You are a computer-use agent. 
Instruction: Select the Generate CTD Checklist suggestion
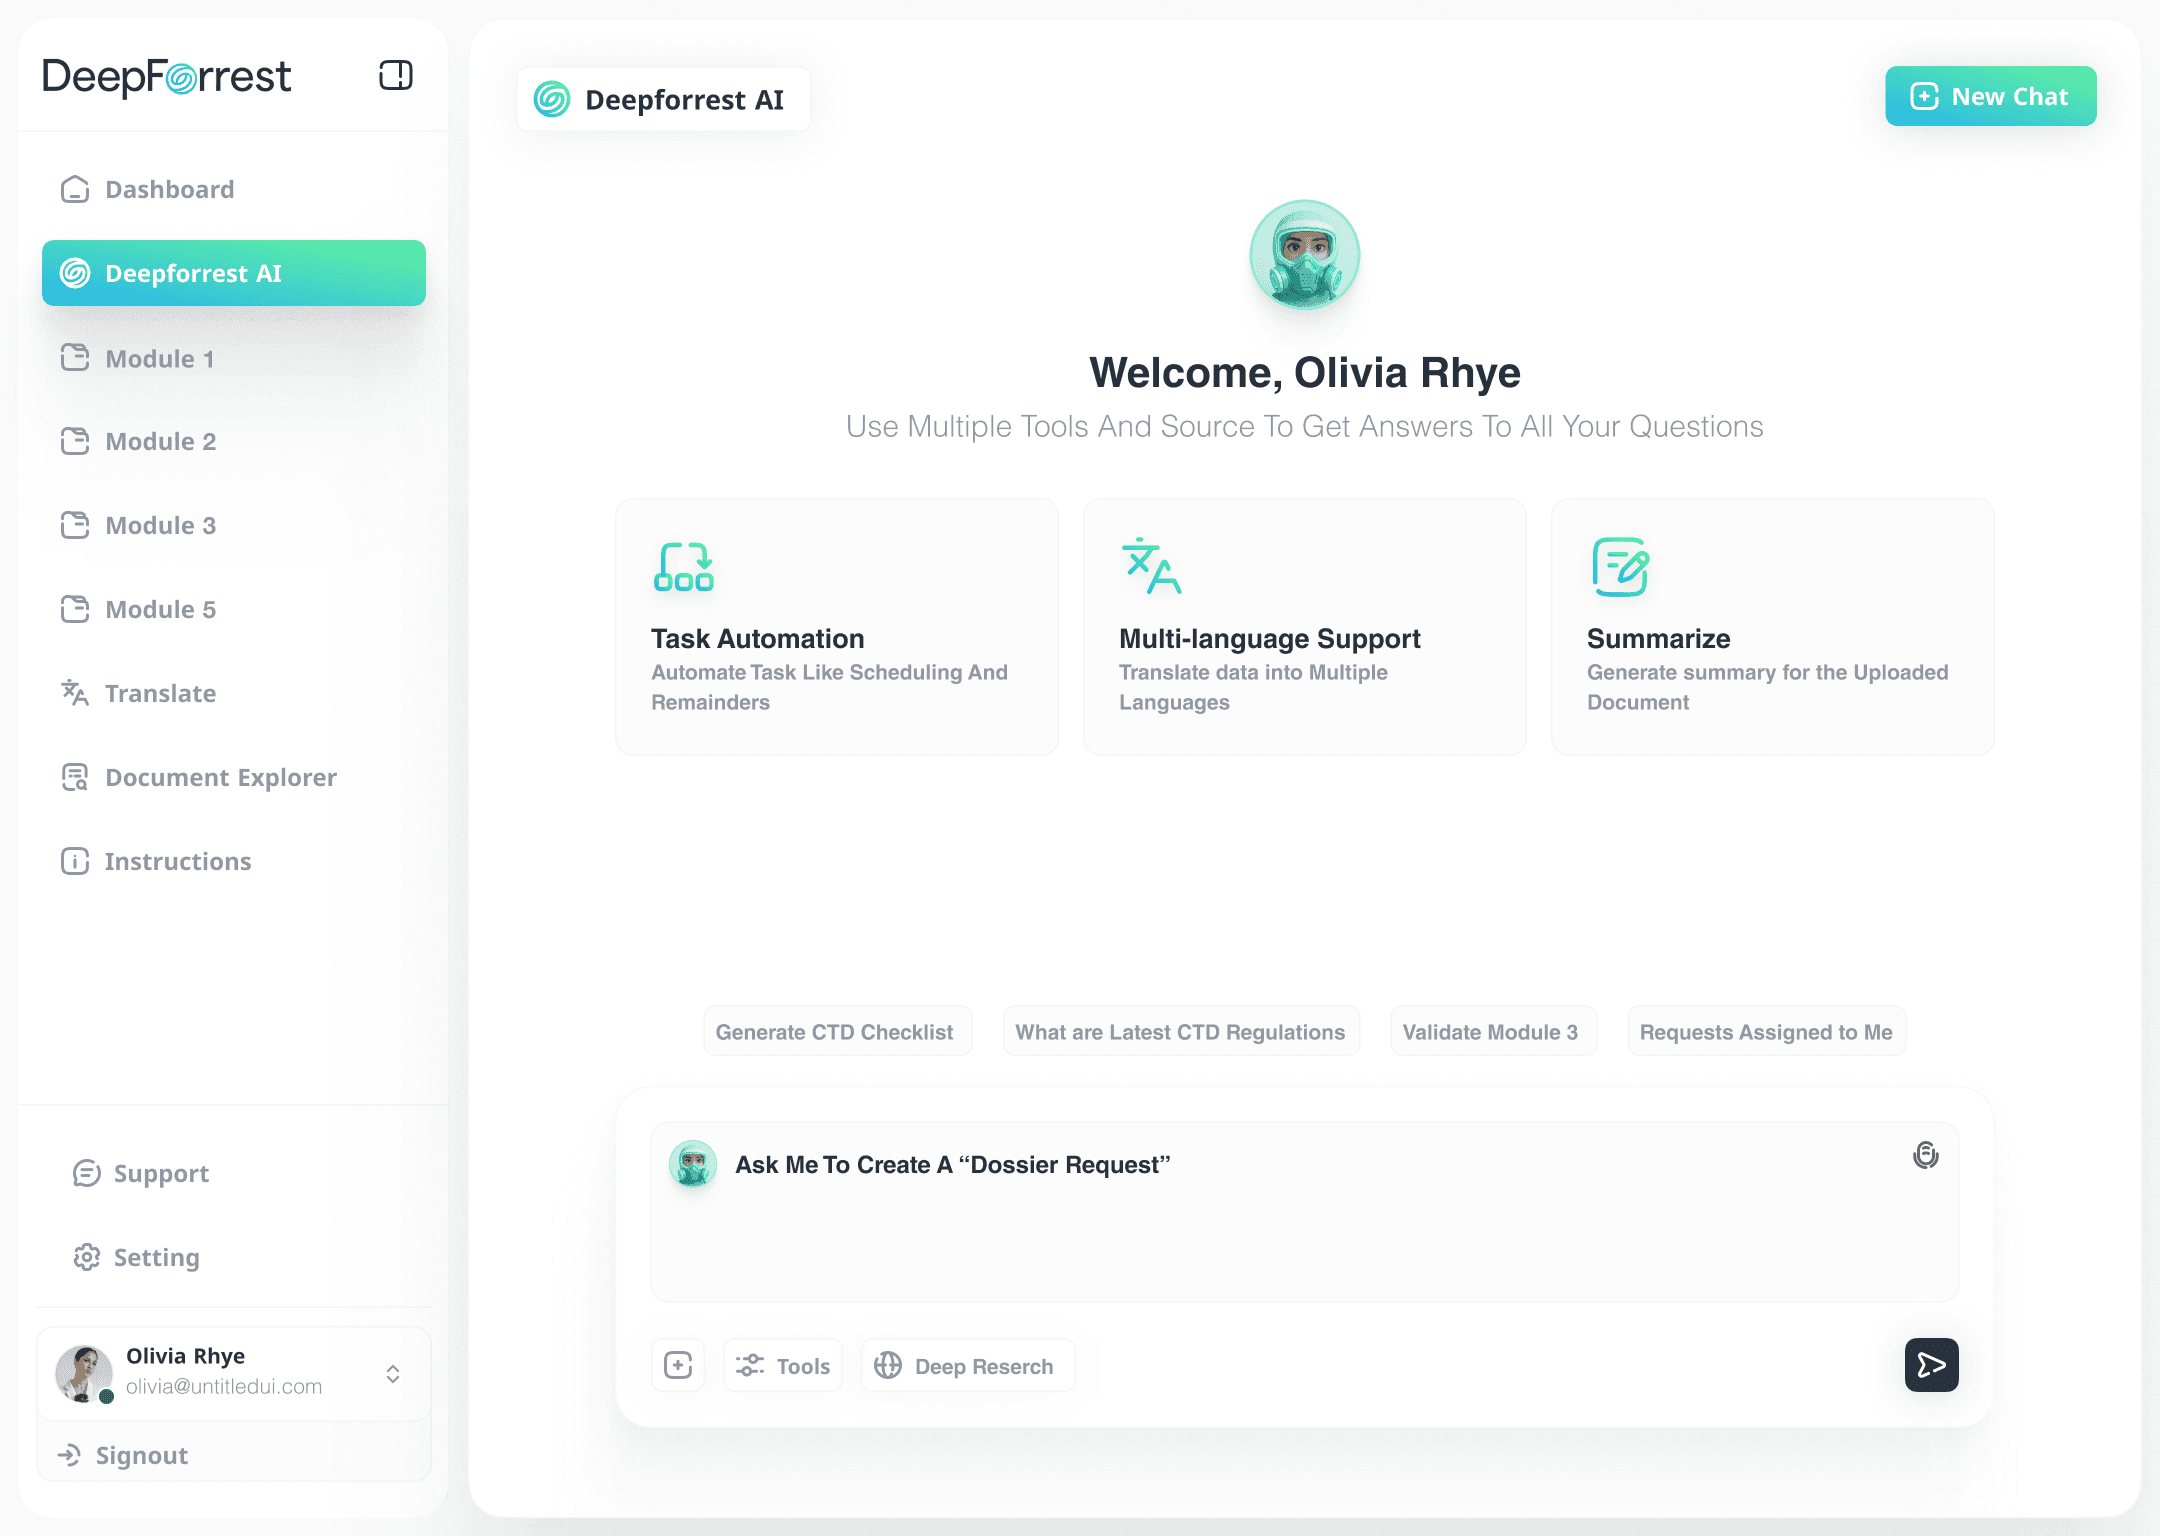point(836,1031)
